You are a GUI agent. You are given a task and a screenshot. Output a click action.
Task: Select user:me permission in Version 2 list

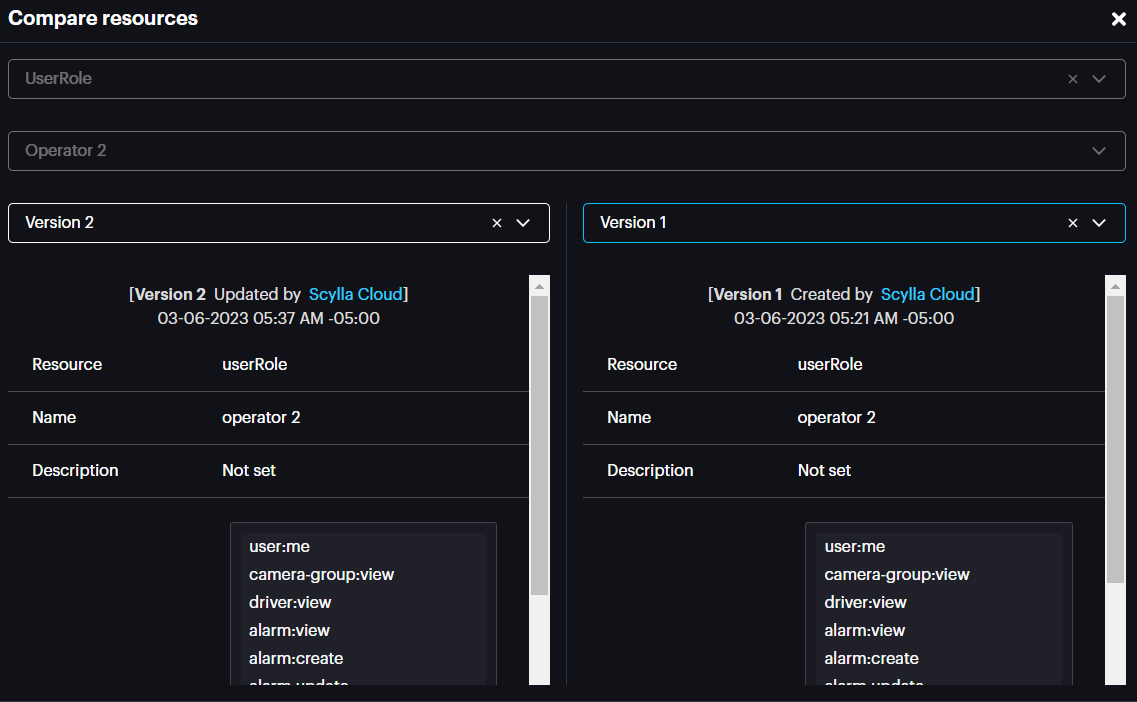tap(279, 546)
